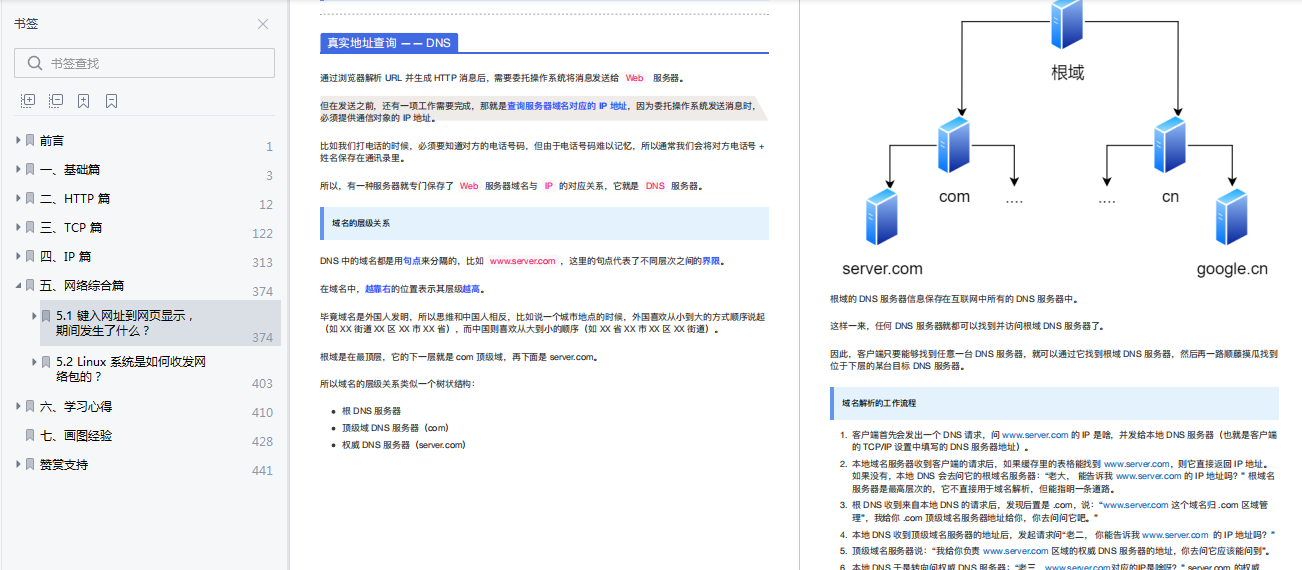Image resolution: width=1302 pixels, height=570 pixels.
Task: Click www.server.com link in workflow step 5
Action: (1016, 551)
